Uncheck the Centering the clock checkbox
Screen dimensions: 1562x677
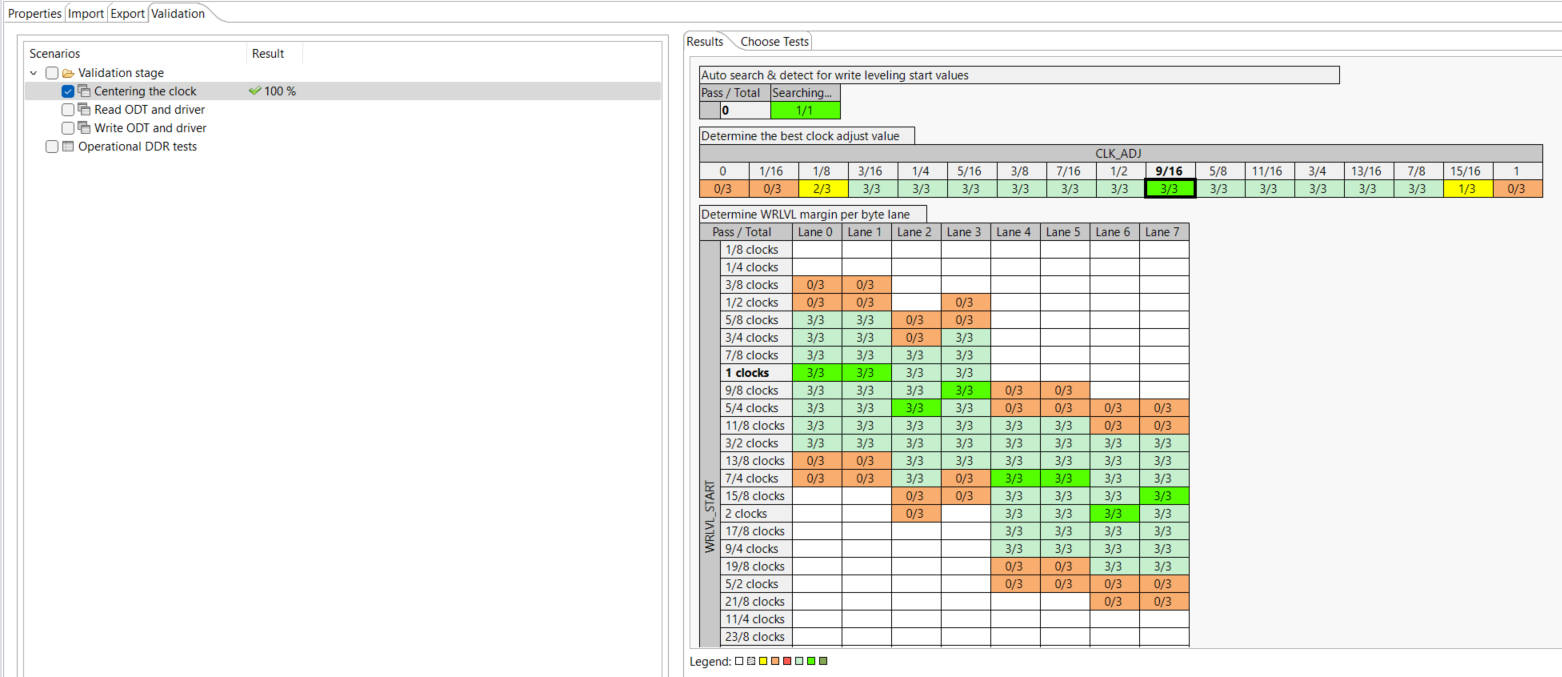click(67, 90)
